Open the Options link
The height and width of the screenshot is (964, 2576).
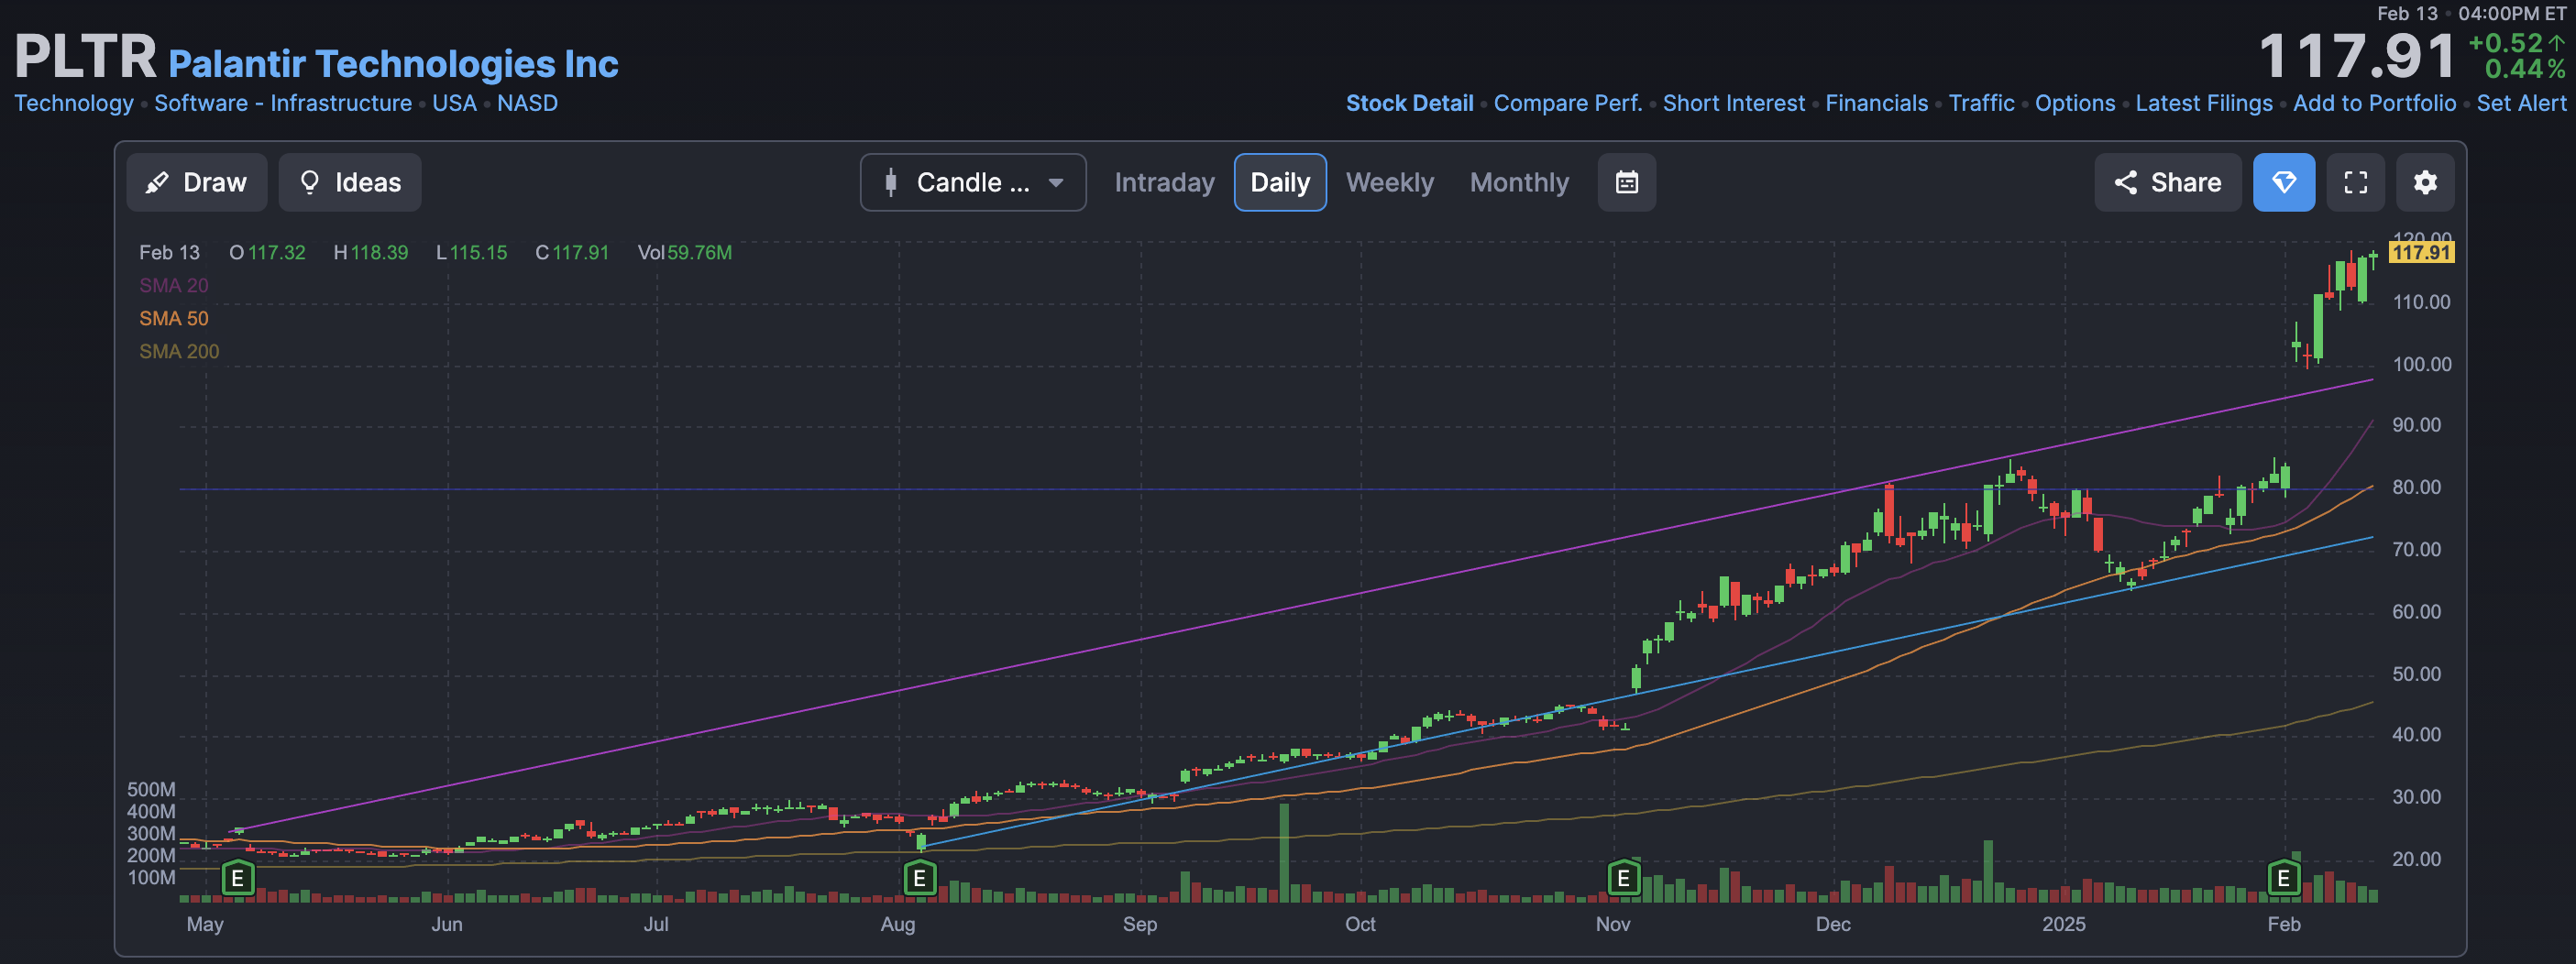click(2075, 103)
